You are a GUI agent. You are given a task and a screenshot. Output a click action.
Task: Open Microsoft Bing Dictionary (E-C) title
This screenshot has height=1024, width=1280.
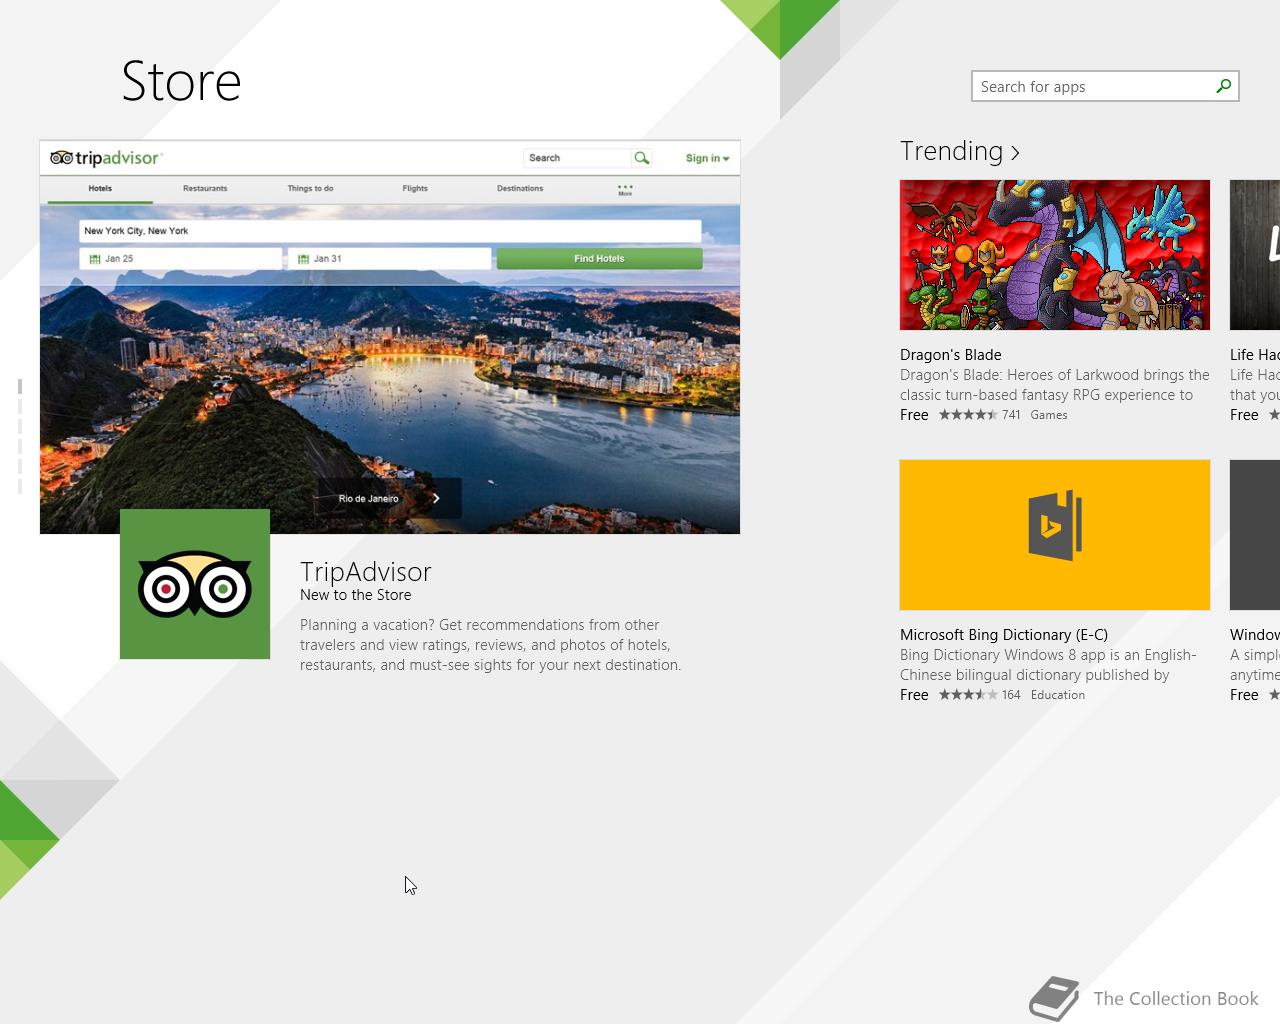pyautogui.click(x=1004, y=635)
